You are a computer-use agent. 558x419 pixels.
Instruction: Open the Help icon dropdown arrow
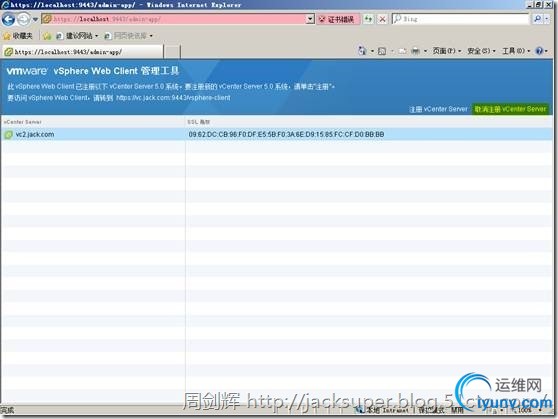546,52
